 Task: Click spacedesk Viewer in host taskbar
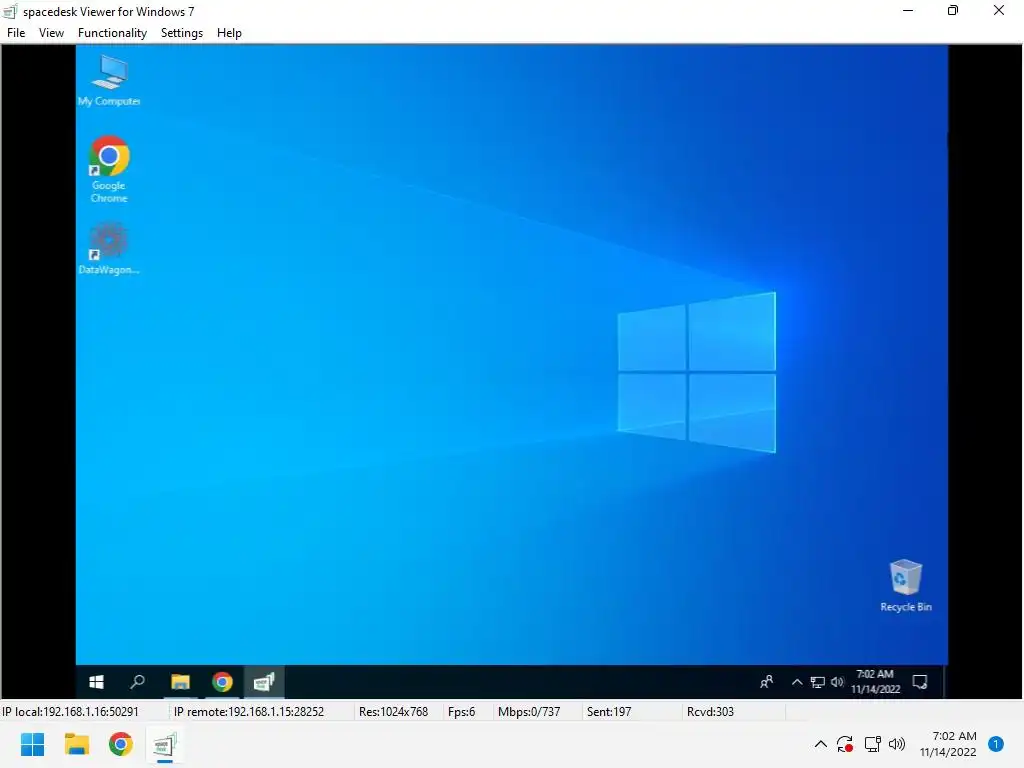click(x=164, y=744)
